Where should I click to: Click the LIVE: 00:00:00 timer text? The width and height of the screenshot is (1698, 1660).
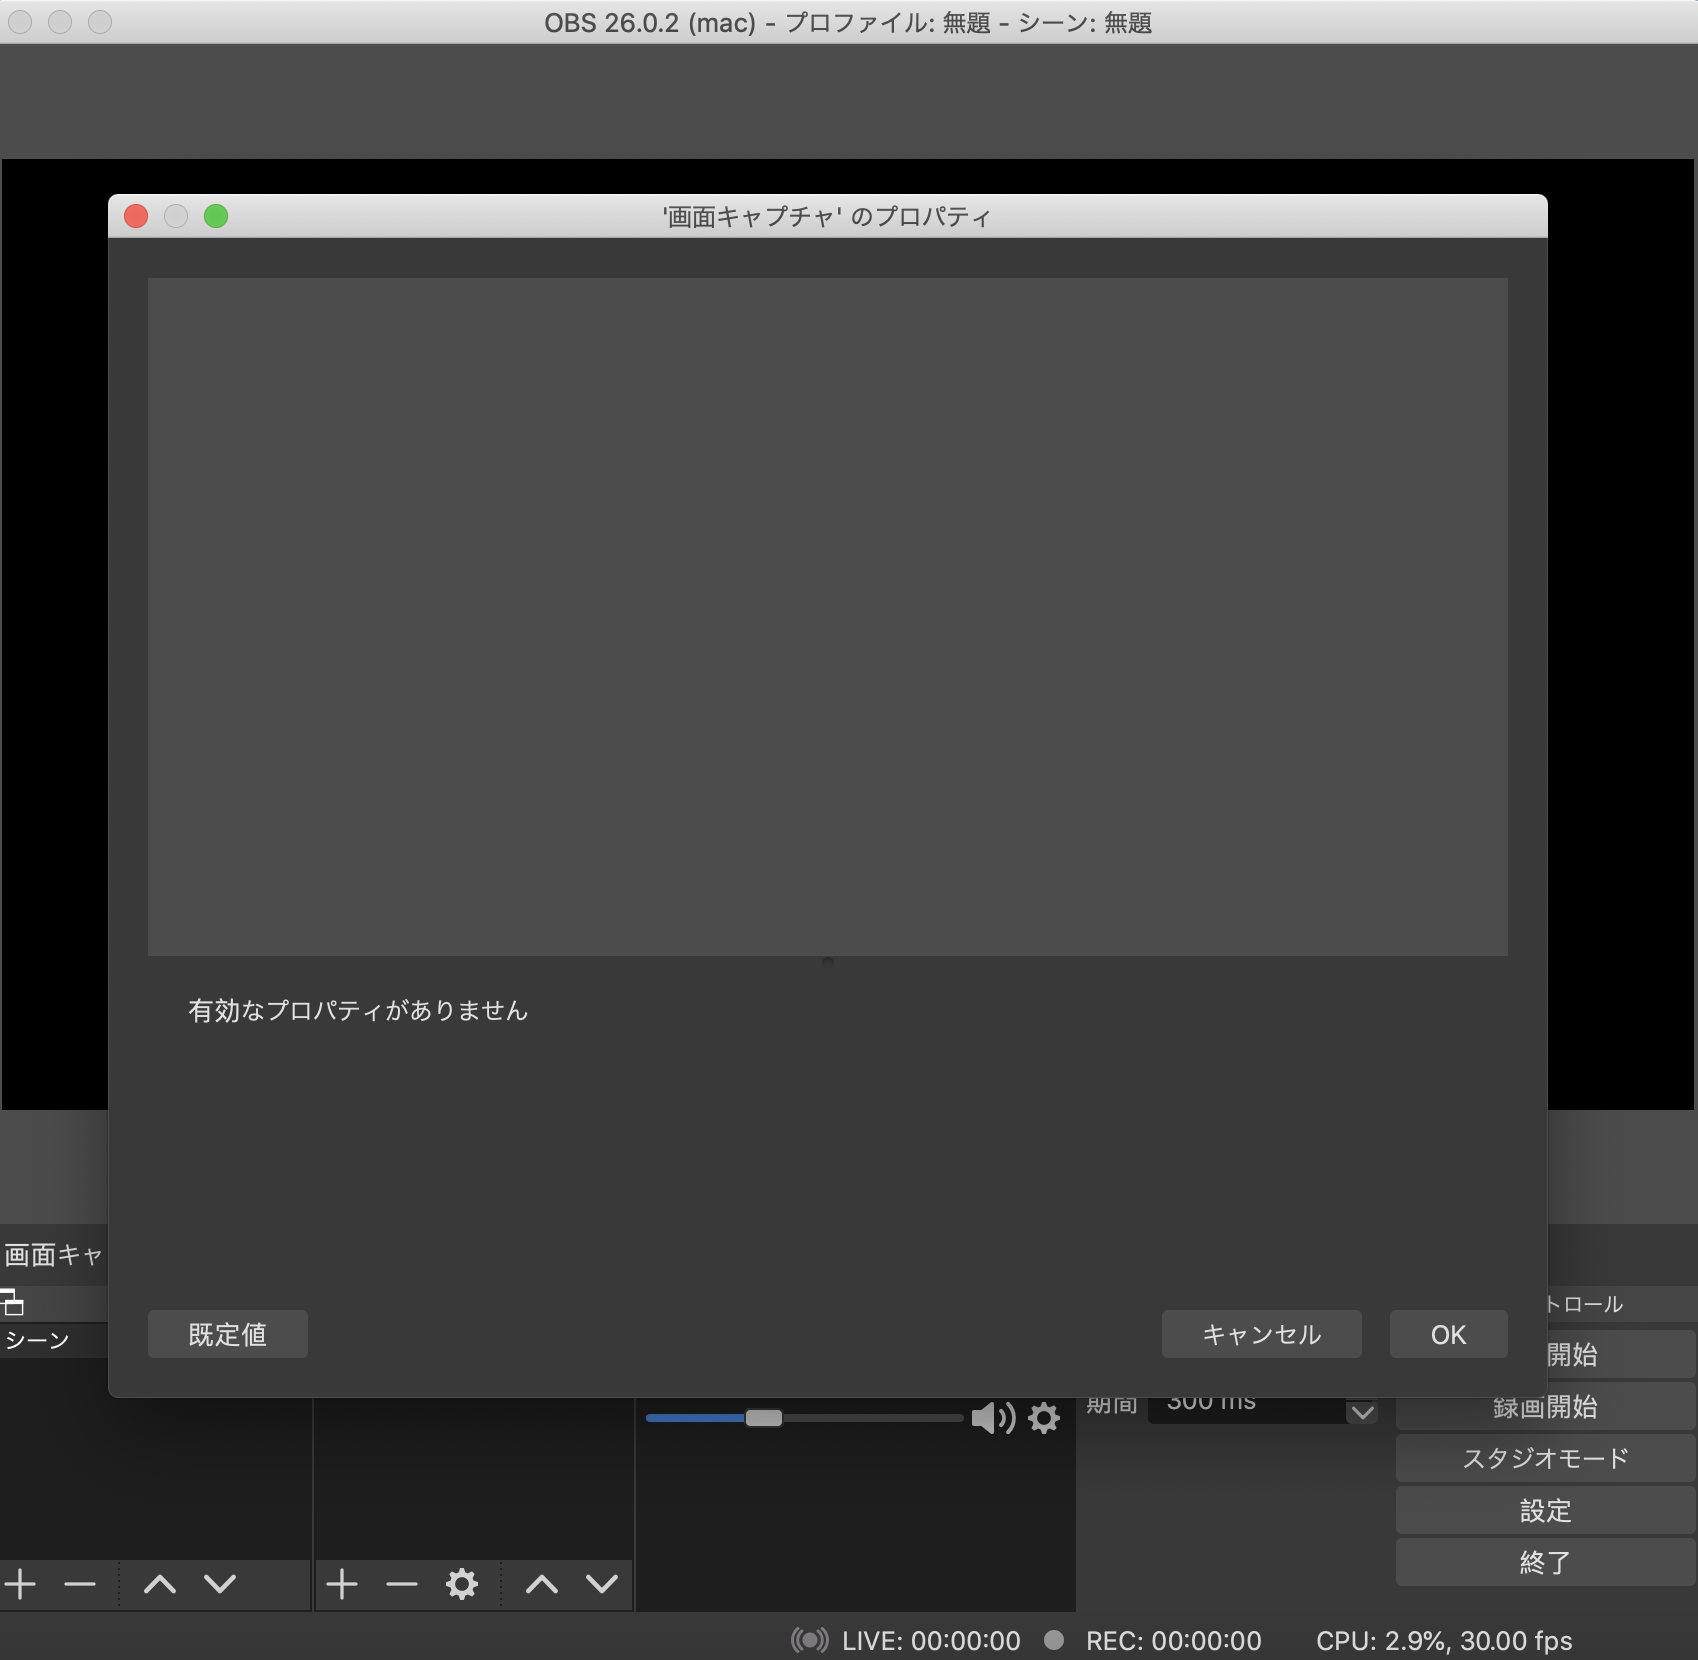click(x=931, y=1641)
